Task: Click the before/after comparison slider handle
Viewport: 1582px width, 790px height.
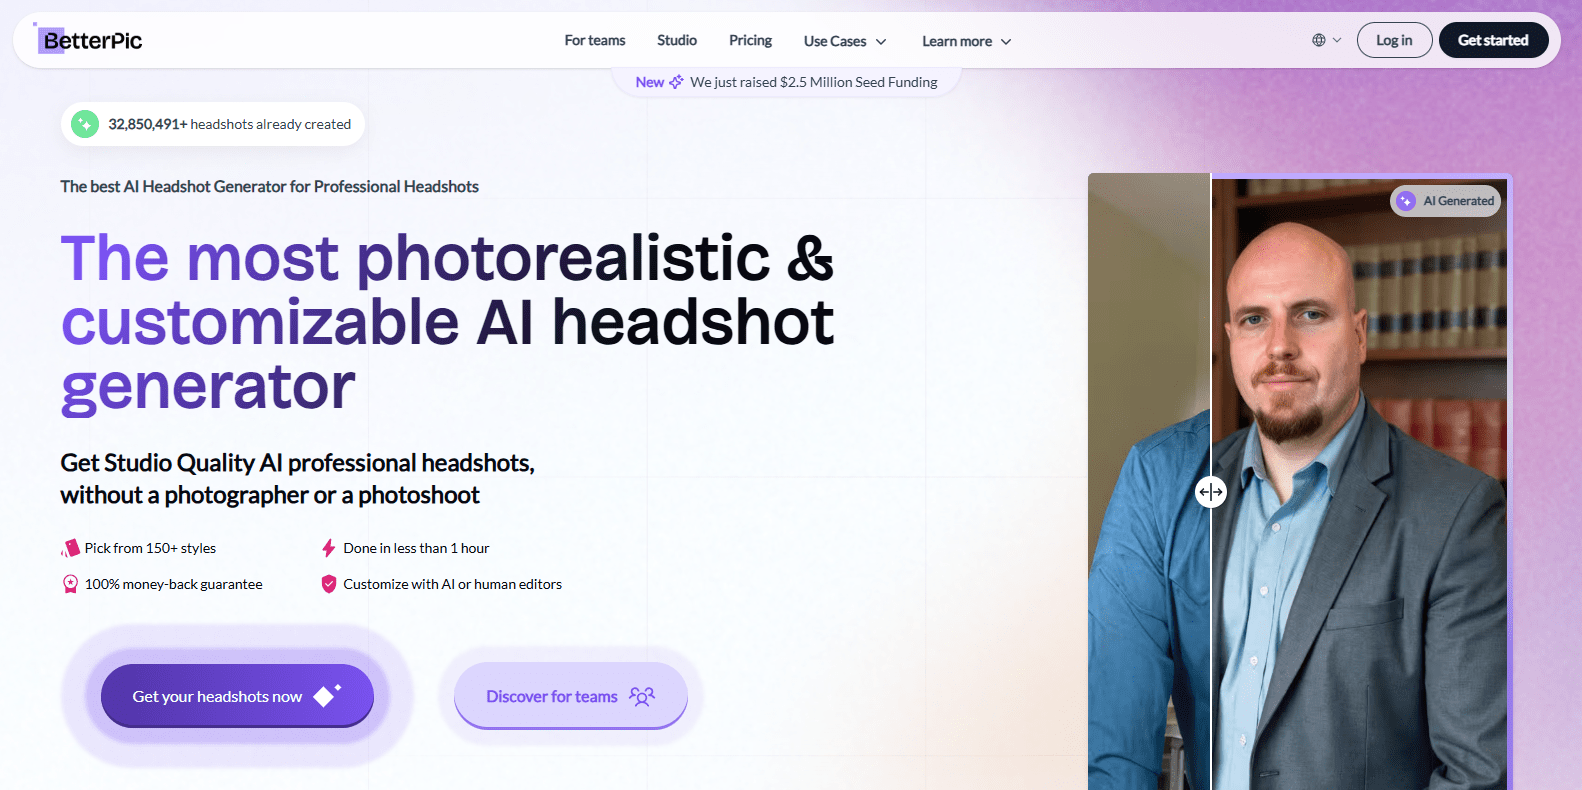Action: coord(1210,492)
